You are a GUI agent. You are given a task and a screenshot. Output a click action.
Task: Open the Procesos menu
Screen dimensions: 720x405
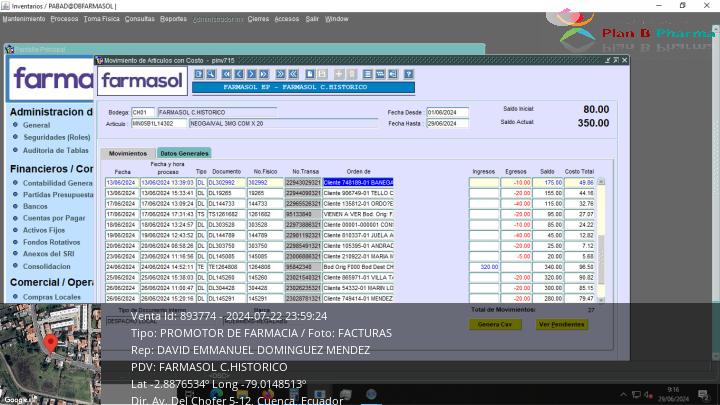point(64,19)
